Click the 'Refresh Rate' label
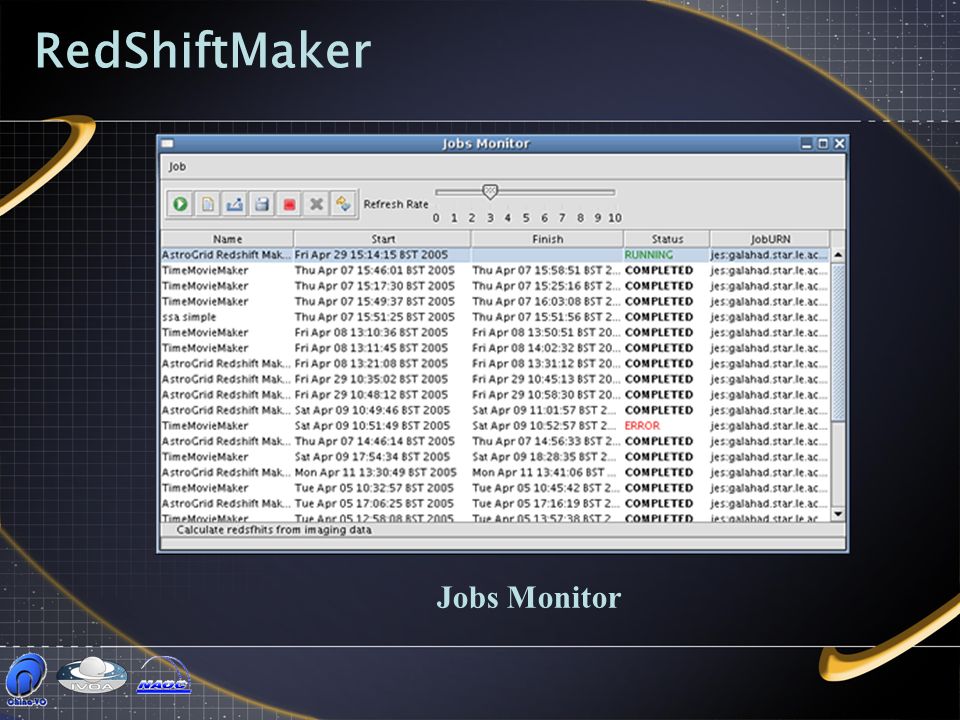 (x=396, y=204)
